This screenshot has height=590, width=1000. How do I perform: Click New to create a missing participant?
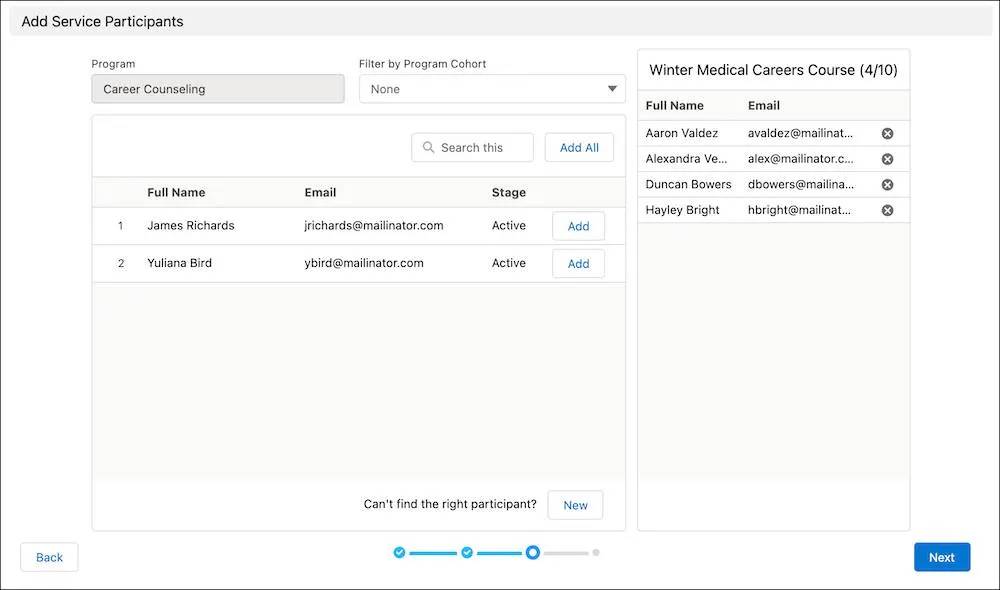tap(575, 505)
